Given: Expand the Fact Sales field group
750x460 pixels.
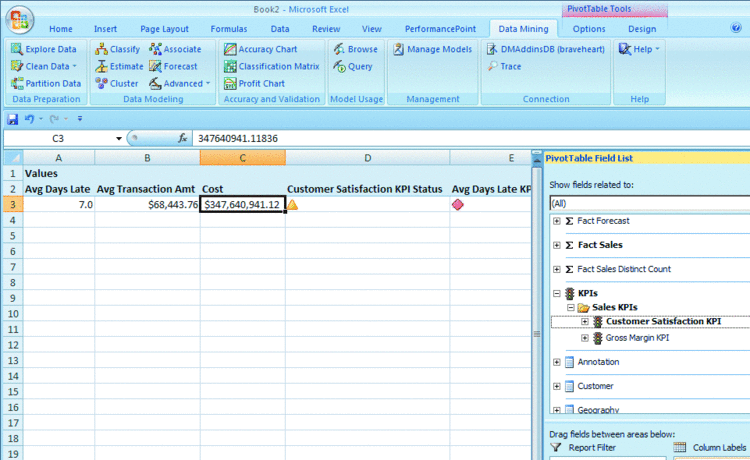Looking at the screenshot, I should [x=557, y=245].
